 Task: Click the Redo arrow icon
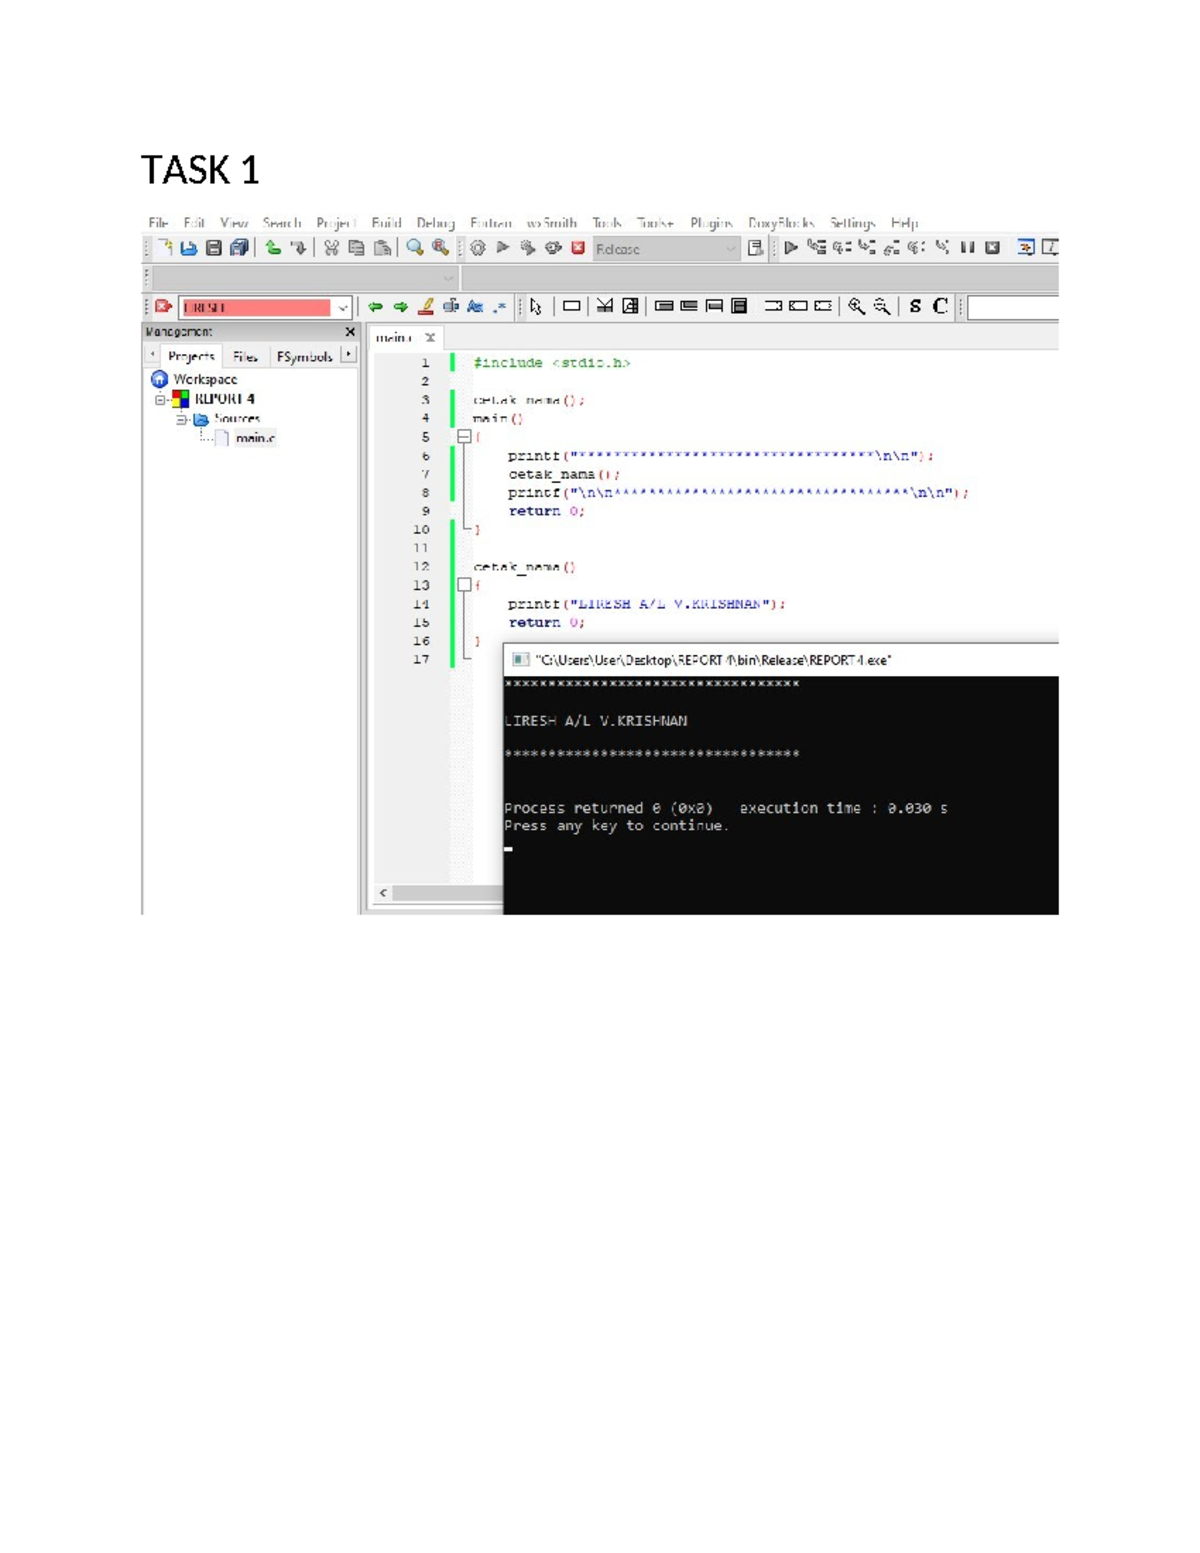pyautogui.click(x=298, y=248)
